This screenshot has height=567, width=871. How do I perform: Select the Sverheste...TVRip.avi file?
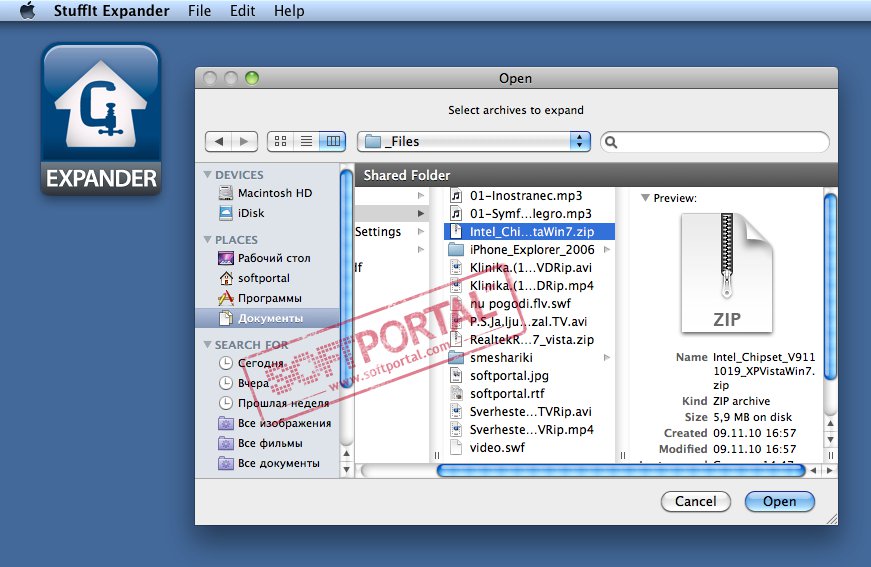[529, 412]
